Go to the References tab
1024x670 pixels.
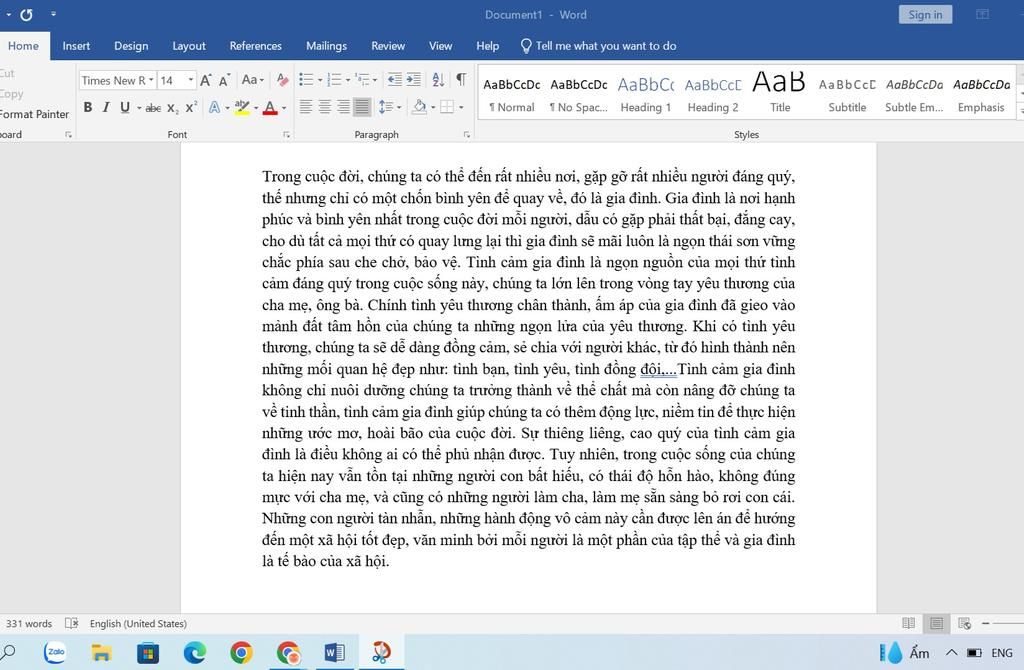pyautogui.click(x=255, y=46)
